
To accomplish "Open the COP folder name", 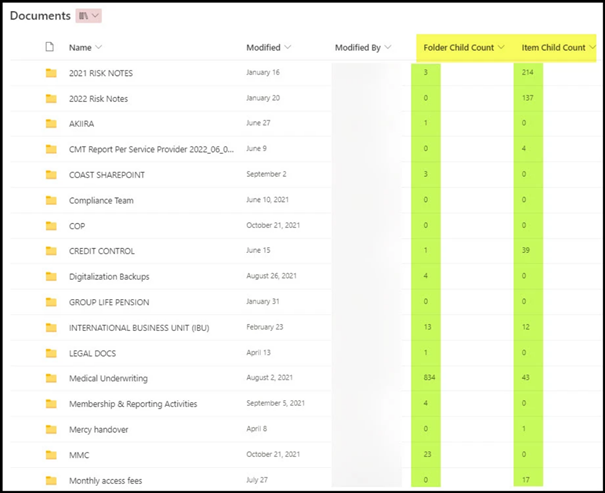I will [x=77, y=226].
